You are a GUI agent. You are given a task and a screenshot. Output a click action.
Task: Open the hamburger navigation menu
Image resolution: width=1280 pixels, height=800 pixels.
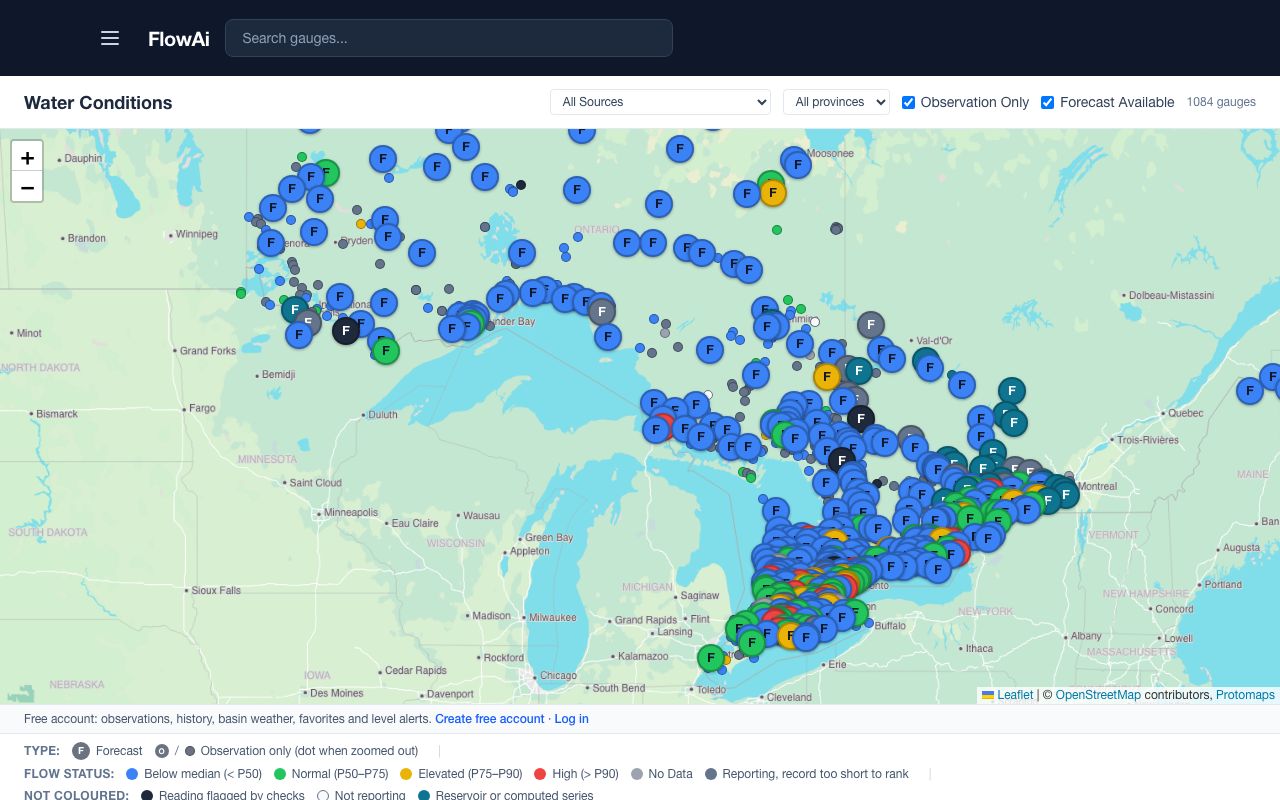[110, 38]
